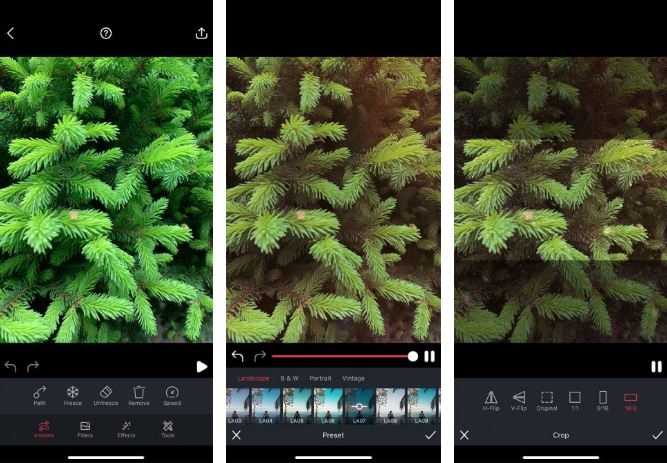This screenshot has width=667, height=463.
Task: Select the 1:1 crop ratio
Action: tap(575, 400)
